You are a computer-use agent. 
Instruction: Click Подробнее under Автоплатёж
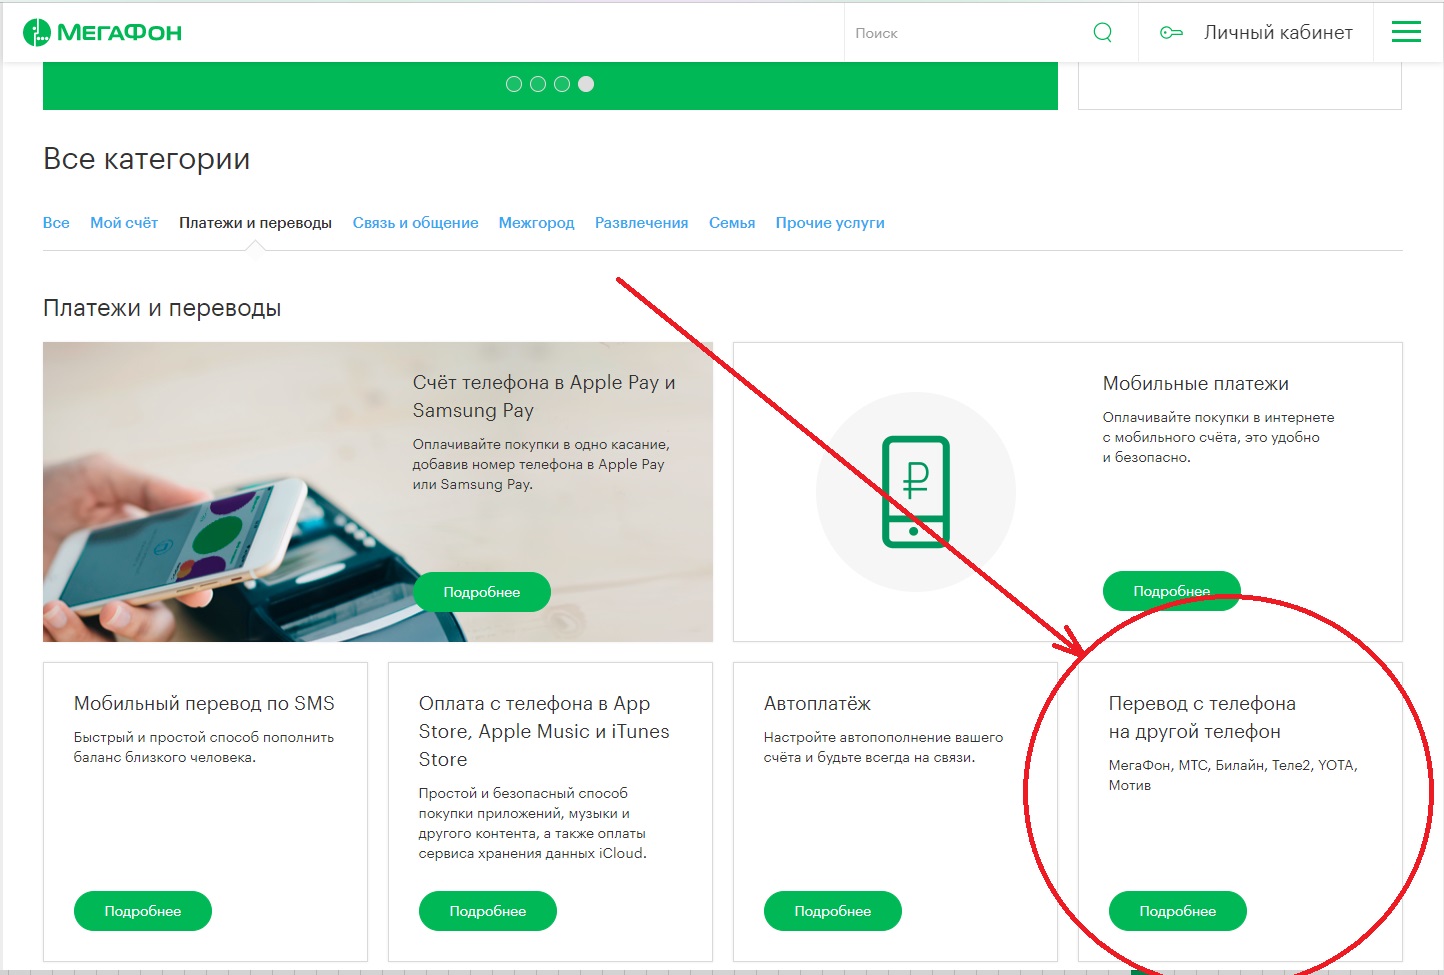[x=833, y=911]
